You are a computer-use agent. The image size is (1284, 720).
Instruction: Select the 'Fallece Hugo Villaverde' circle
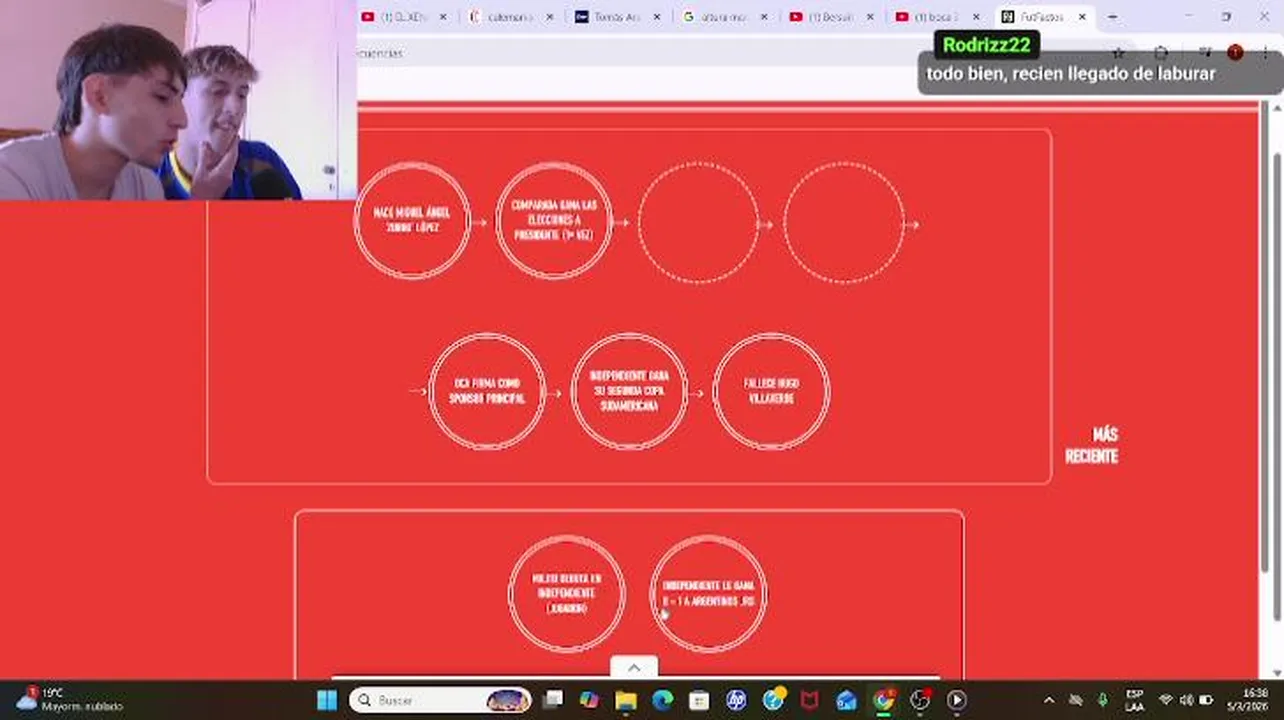tap(771, 391)
